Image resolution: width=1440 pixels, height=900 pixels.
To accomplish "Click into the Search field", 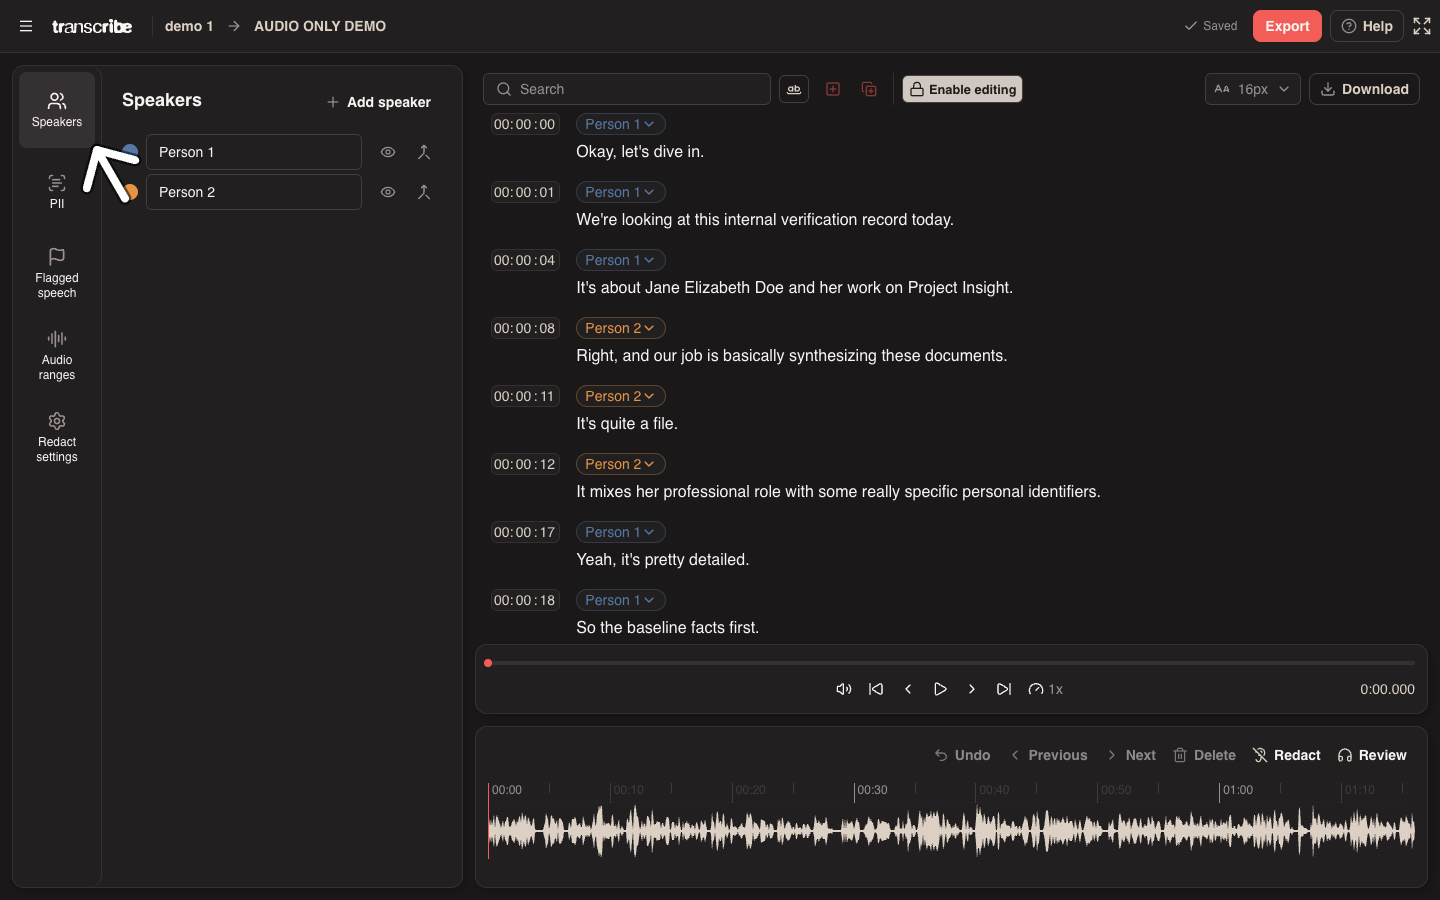I will 627,89.
